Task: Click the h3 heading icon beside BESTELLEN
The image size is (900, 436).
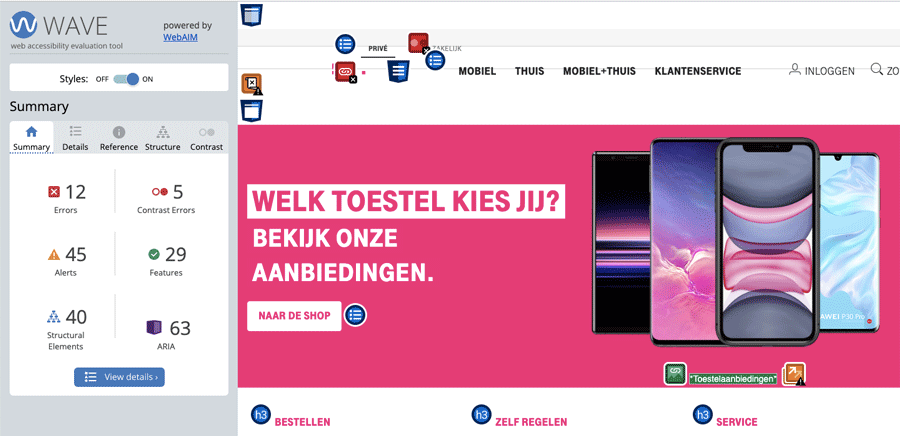Action: click(x=261, y=415)
